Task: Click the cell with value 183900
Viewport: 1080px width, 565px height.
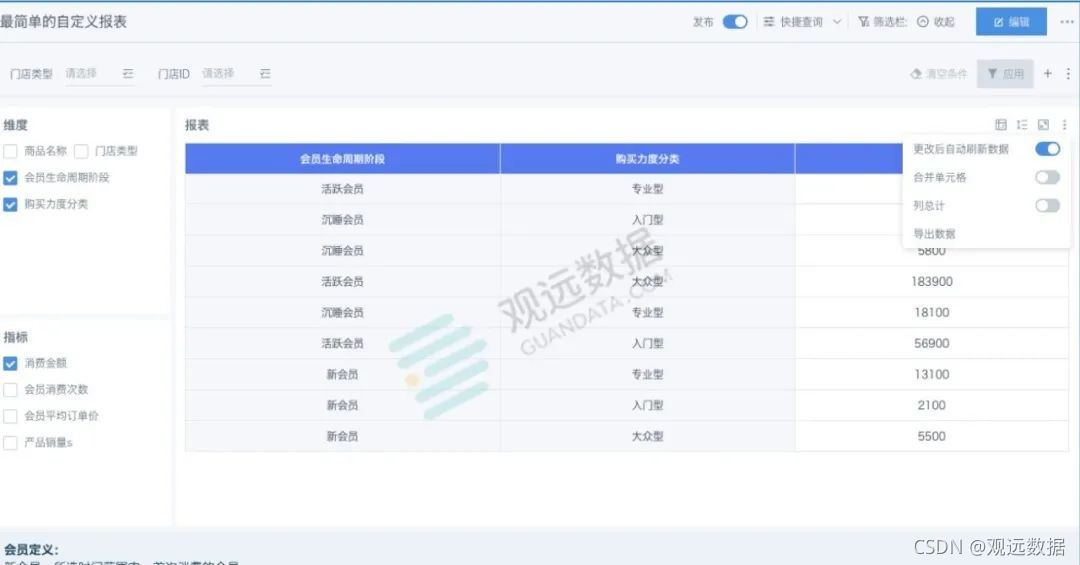Action: tap(931, 281)
